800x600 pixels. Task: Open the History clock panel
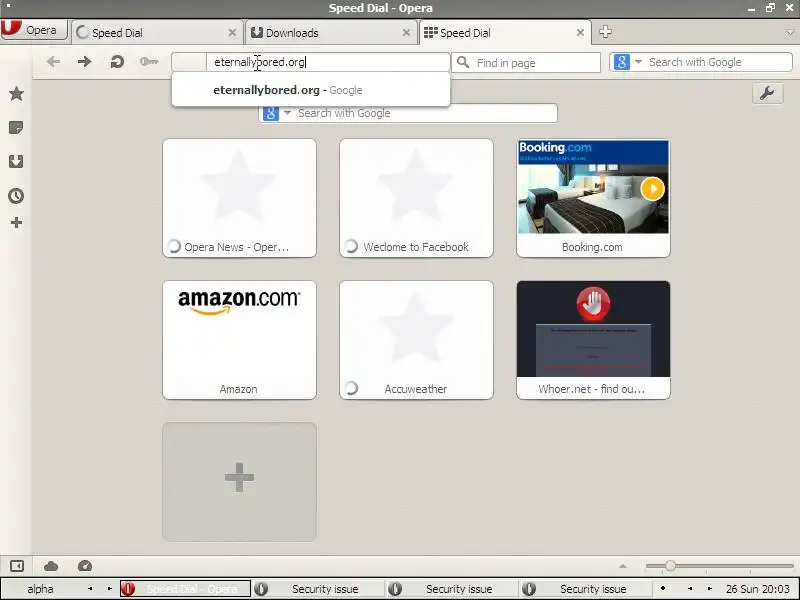[x=16, y=195]
